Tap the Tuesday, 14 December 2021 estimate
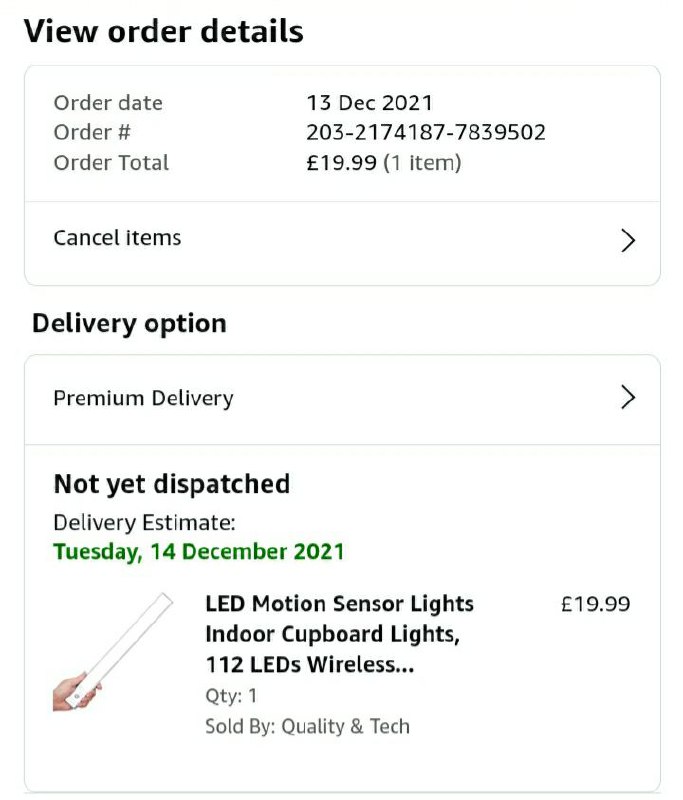 (x=199, y=552)
